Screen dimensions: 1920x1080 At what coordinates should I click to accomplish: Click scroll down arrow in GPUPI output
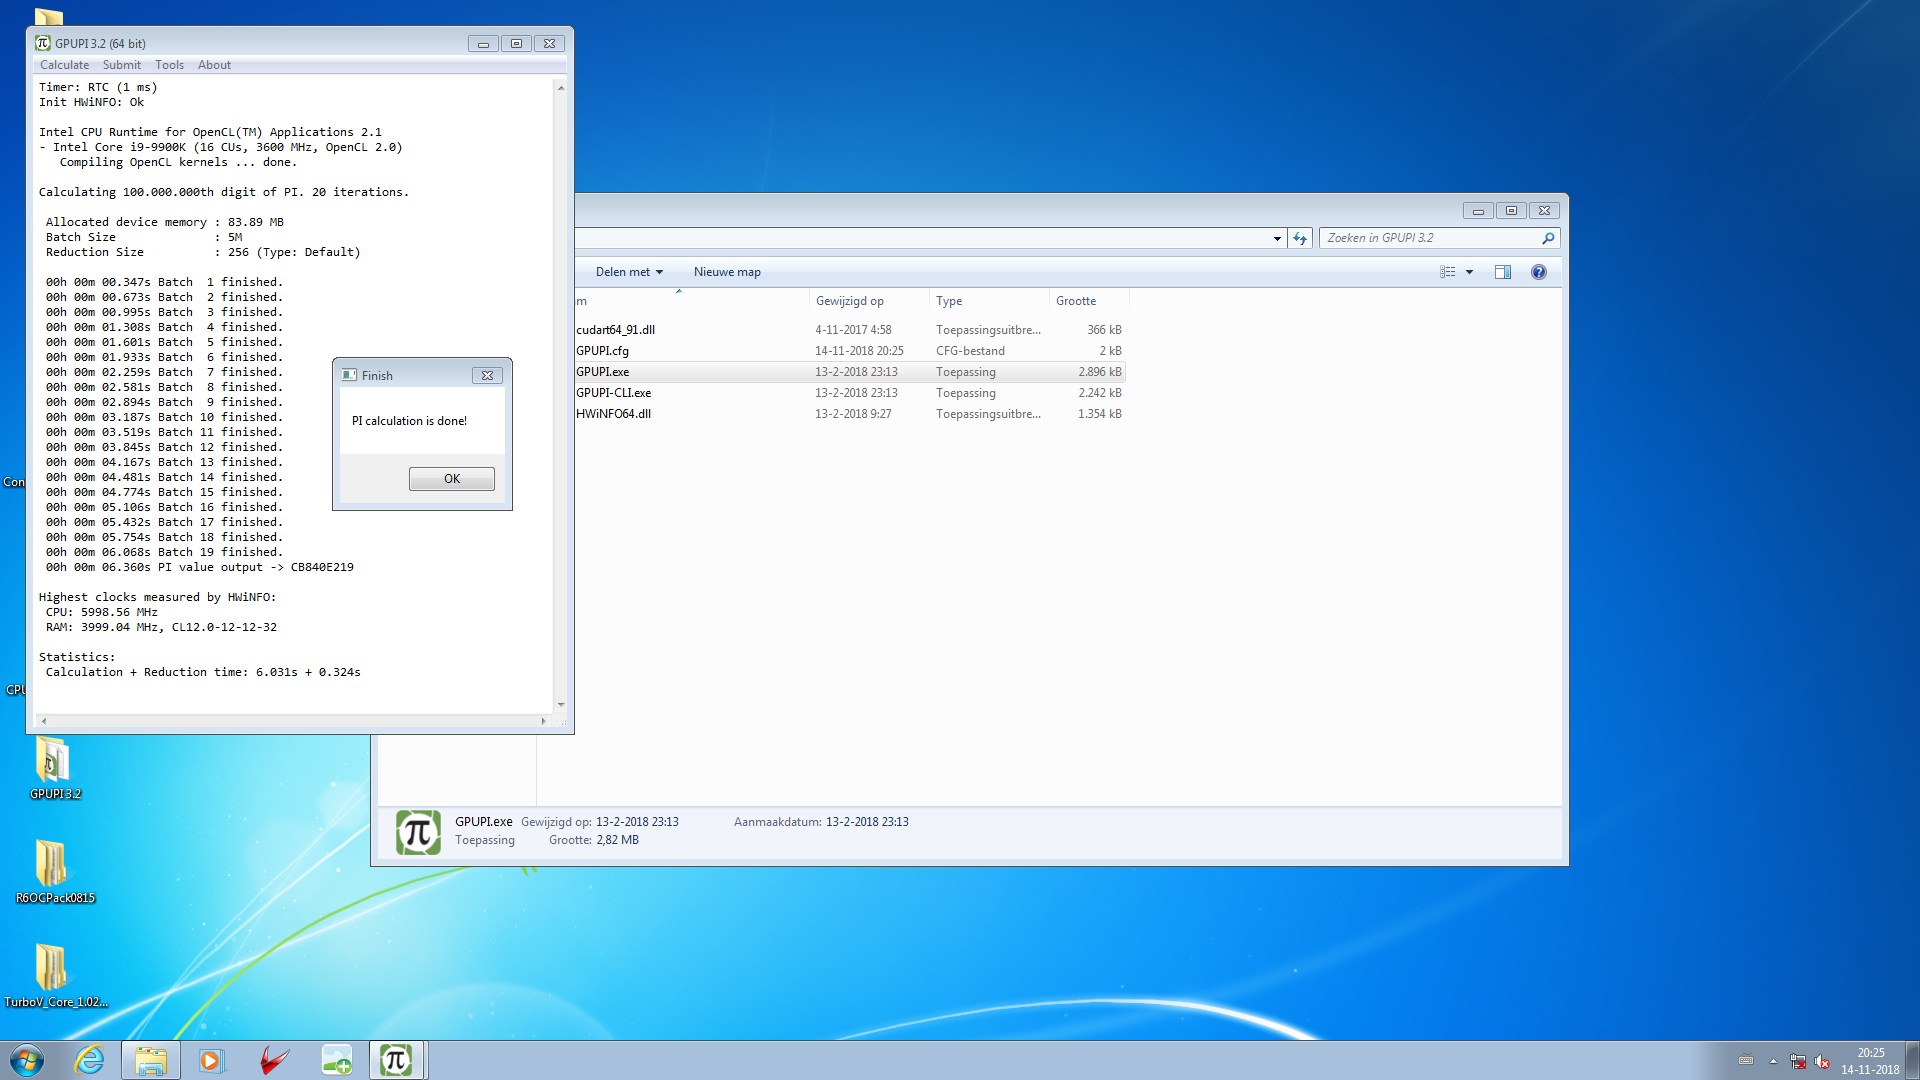pos(561,705)
